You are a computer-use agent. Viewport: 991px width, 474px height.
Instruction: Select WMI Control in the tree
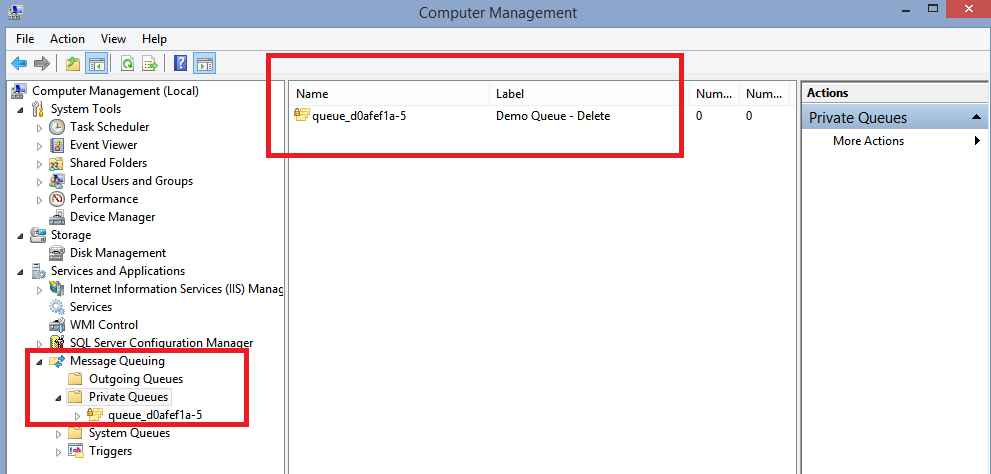coord(103,325)
